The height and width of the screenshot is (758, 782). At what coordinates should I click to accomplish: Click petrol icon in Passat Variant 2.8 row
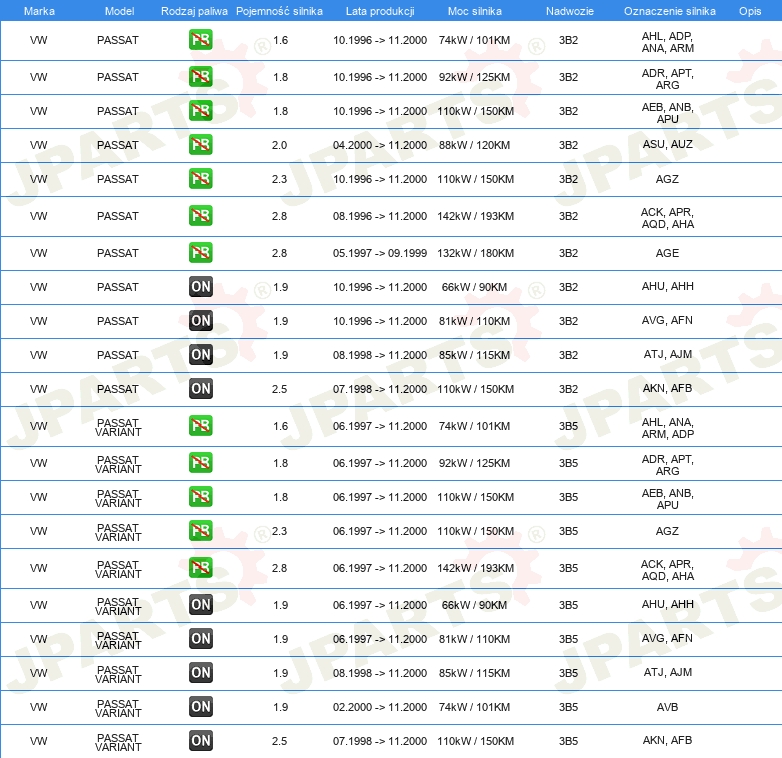(200, 567)
